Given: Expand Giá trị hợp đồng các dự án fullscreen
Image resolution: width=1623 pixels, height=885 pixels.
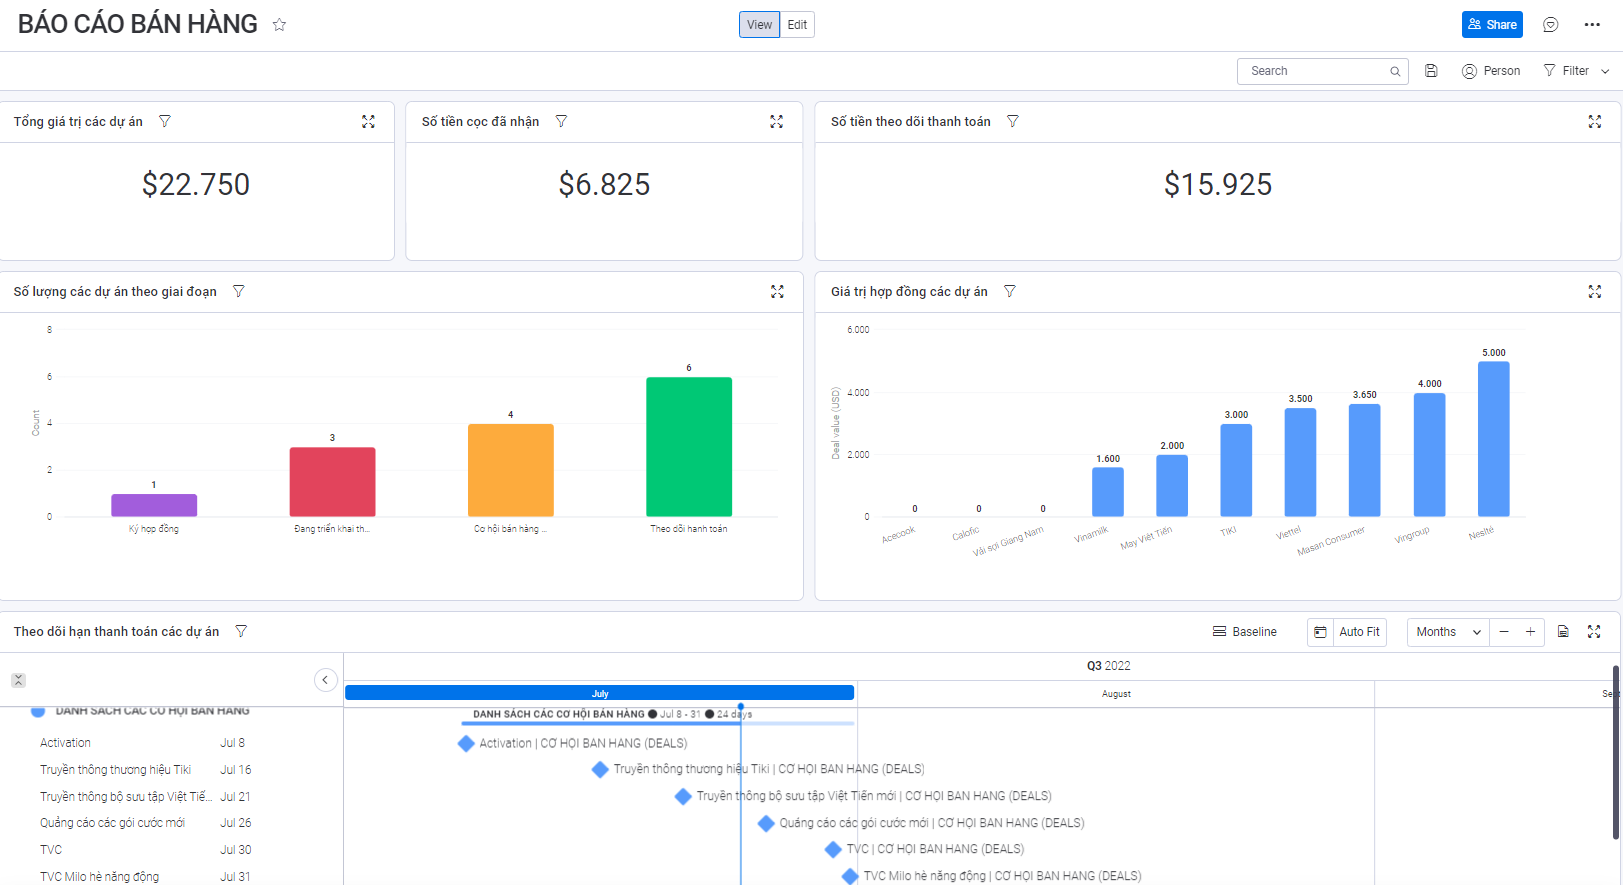Looking at the screenshot, I should click(1594, 291).
